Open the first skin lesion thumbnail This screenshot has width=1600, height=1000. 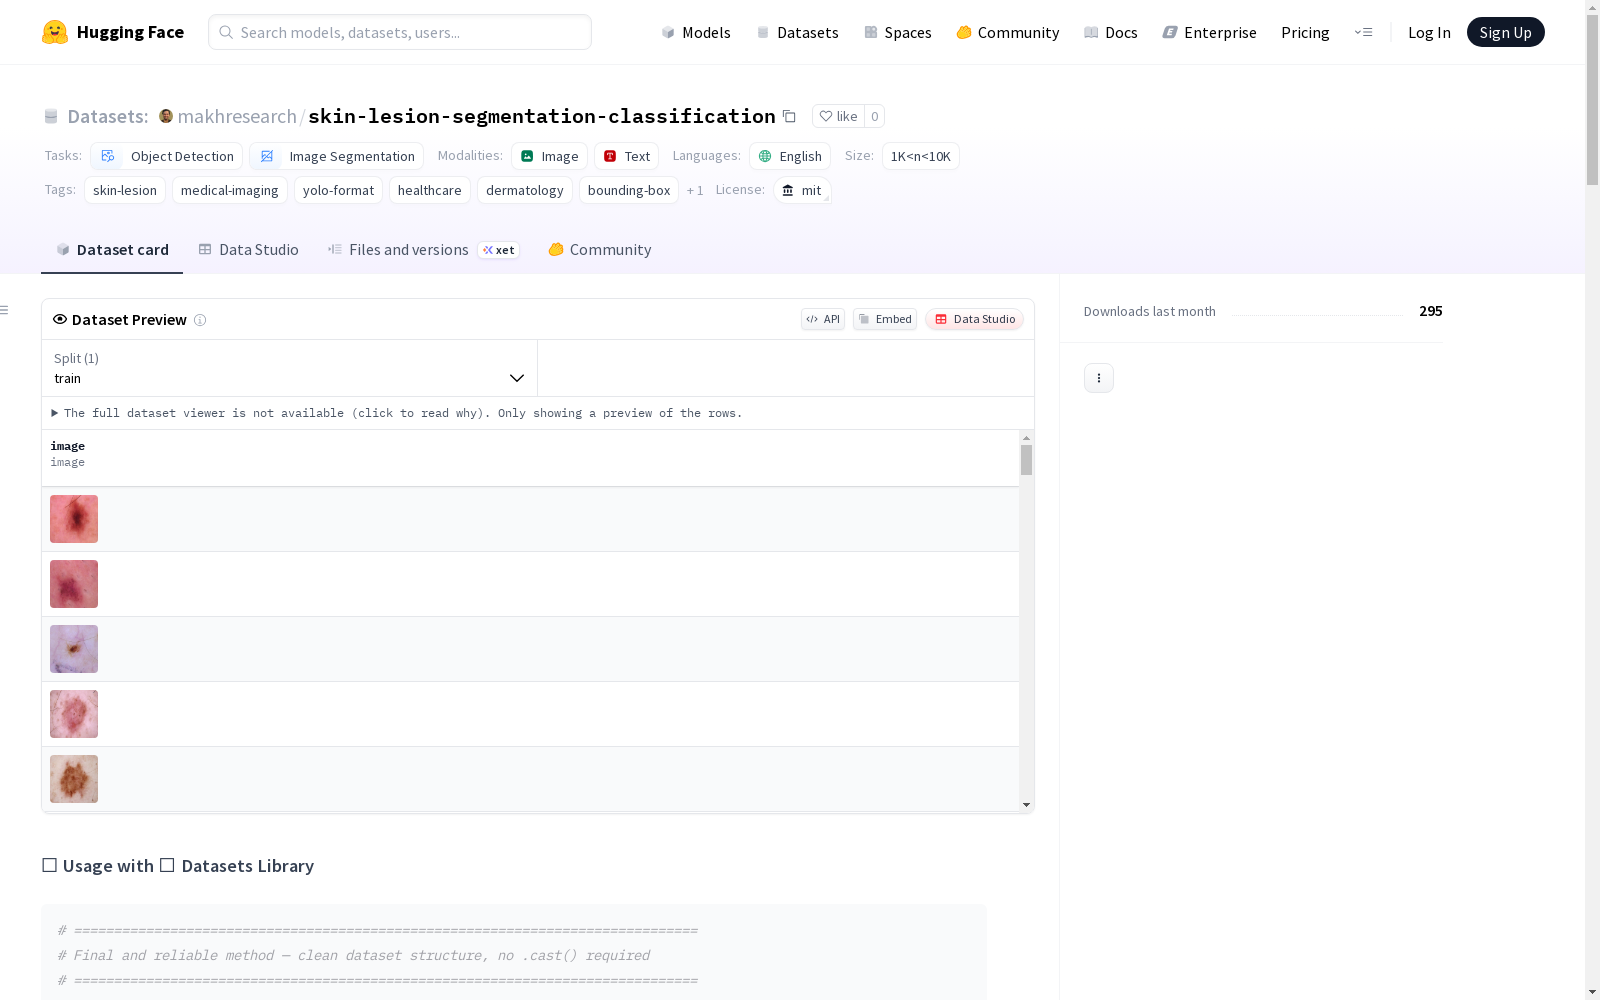[74, 519]
